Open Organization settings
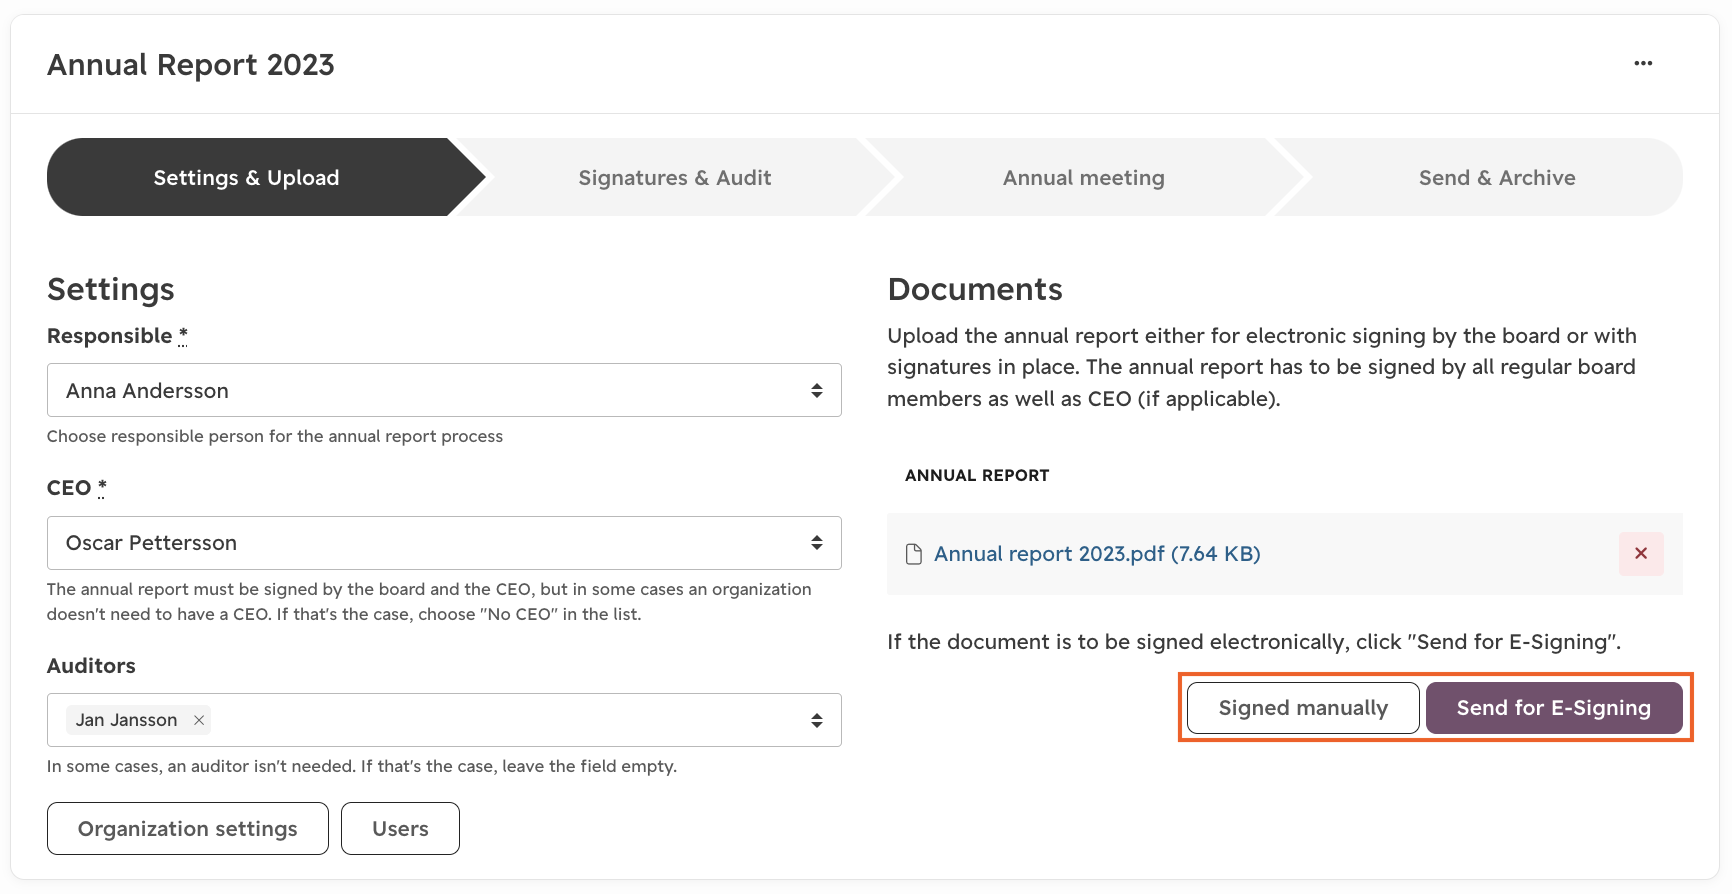The height and width of the screenshot is (894, 1732). (188, 828)
